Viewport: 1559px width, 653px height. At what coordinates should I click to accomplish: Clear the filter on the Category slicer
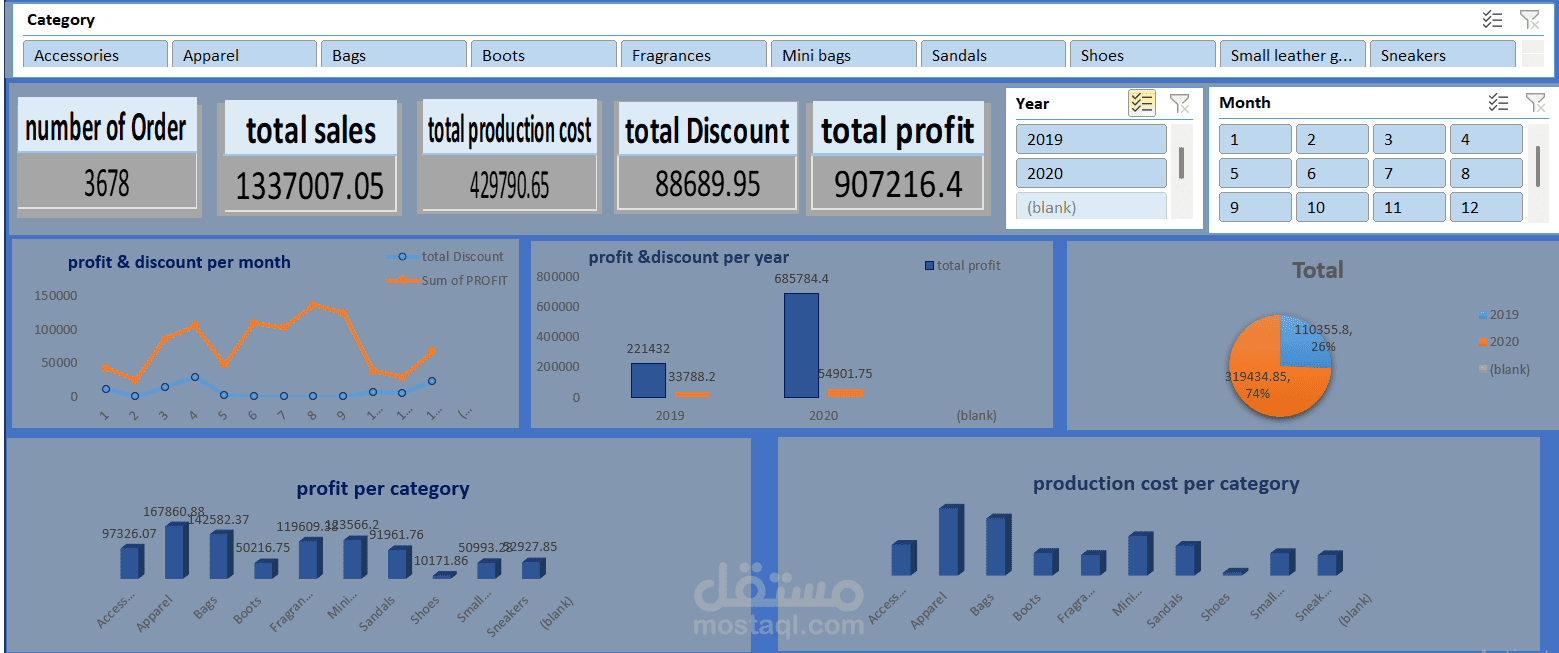(x=1529, y=19)
